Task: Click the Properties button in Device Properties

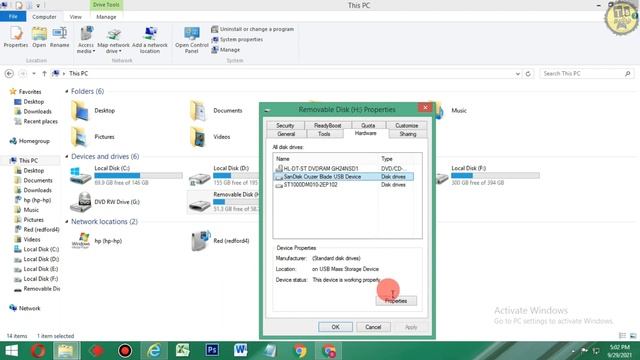Action: click(396, 301)
